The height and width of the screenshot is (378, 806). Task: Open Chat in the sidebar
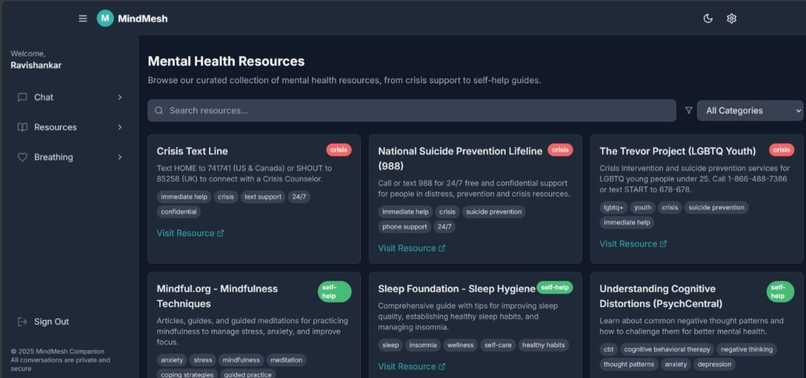pyautogui.click(x=69, y=97)
